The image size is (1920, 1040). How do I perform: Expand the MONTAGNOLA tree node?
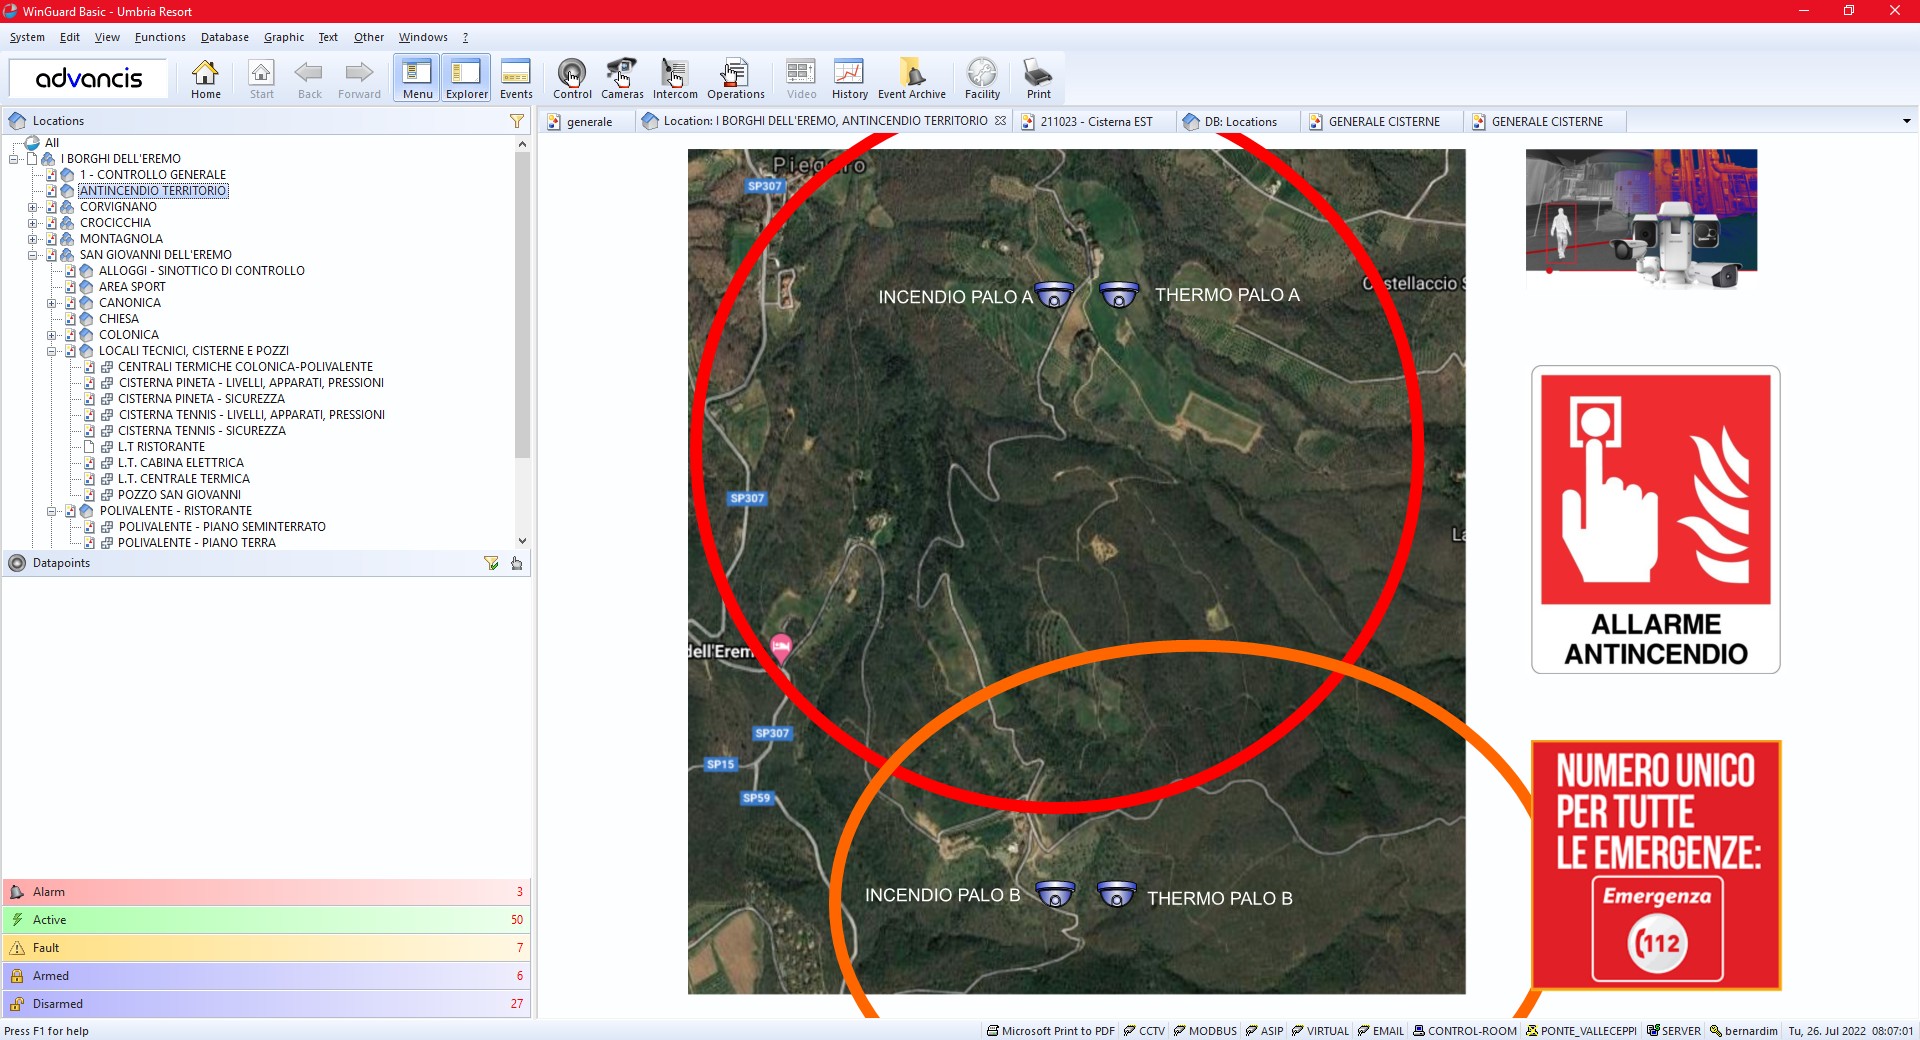coord(33,239)
